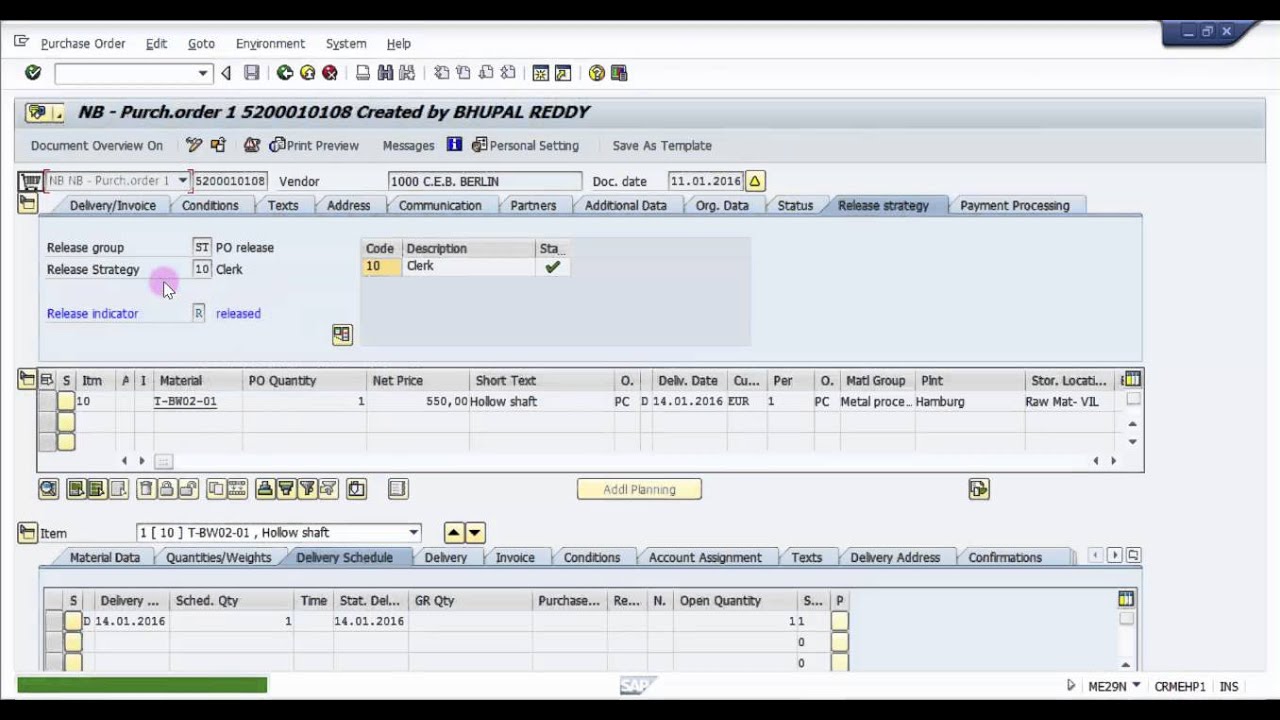1280x720 pixels.
Task: Open material link T-BW02-01
Action: pos(185,401)
